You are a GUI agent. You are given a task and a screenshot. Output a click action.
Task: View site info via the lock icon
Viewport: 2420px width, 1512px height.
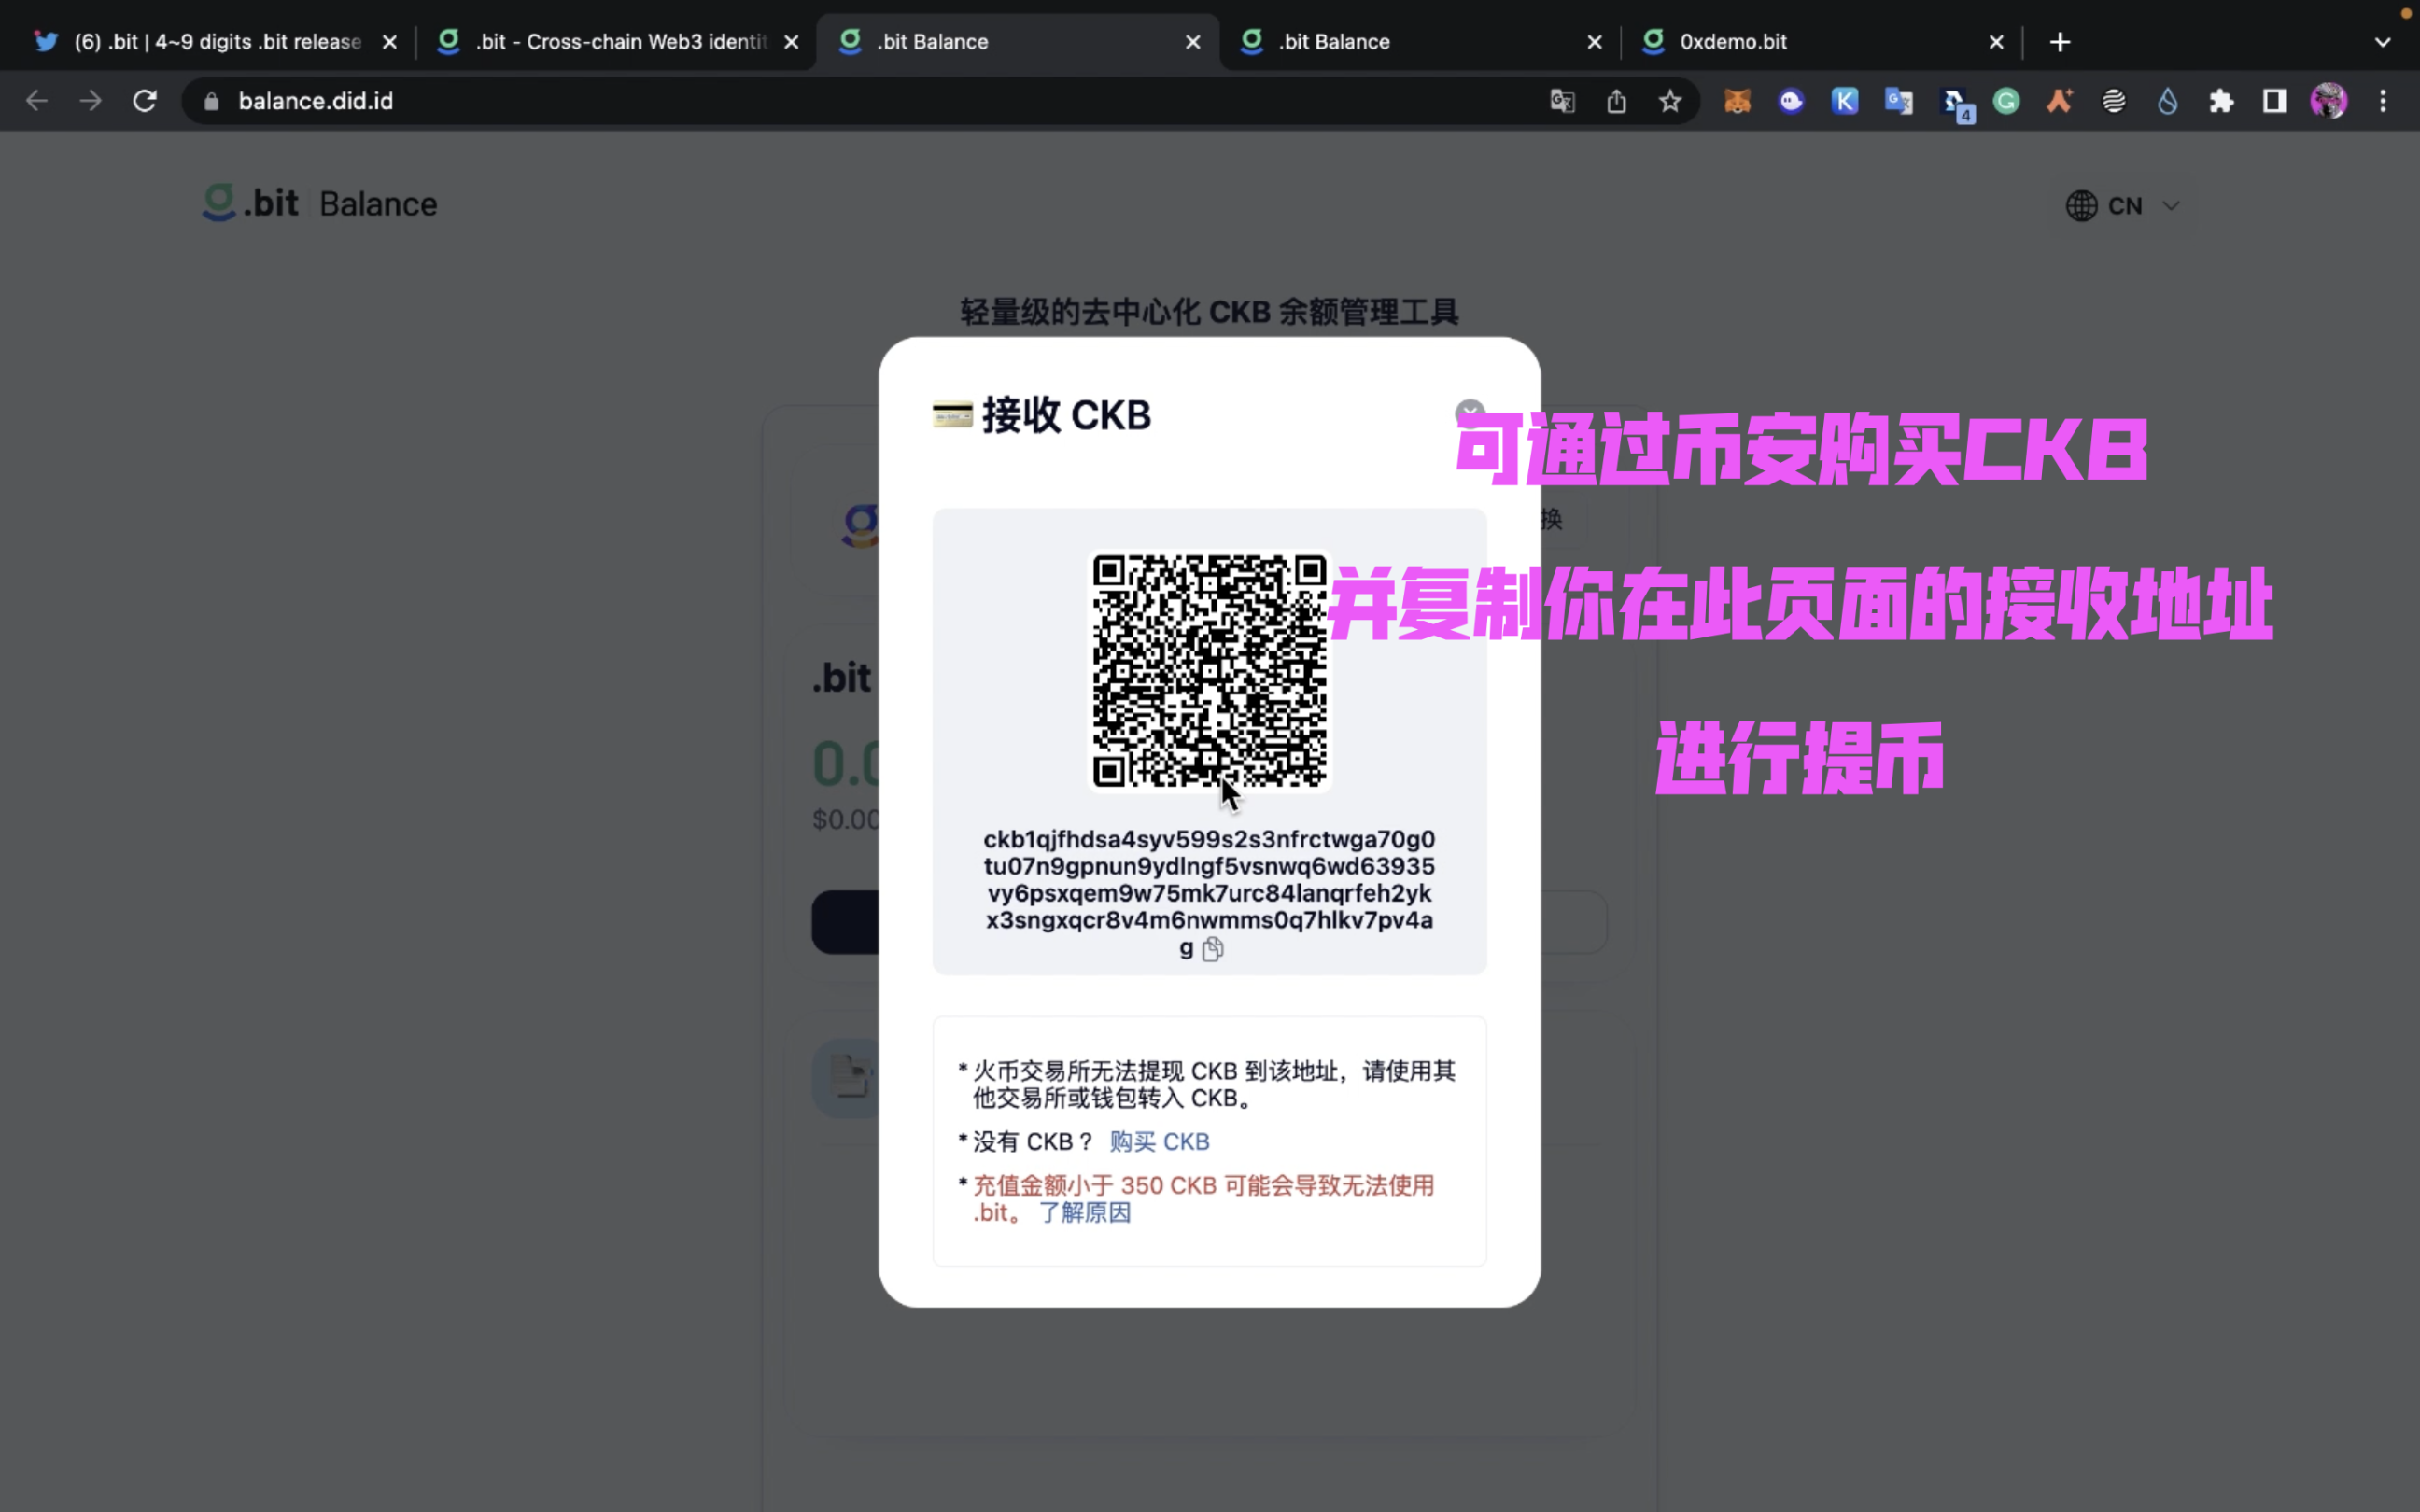coord(211,101)
